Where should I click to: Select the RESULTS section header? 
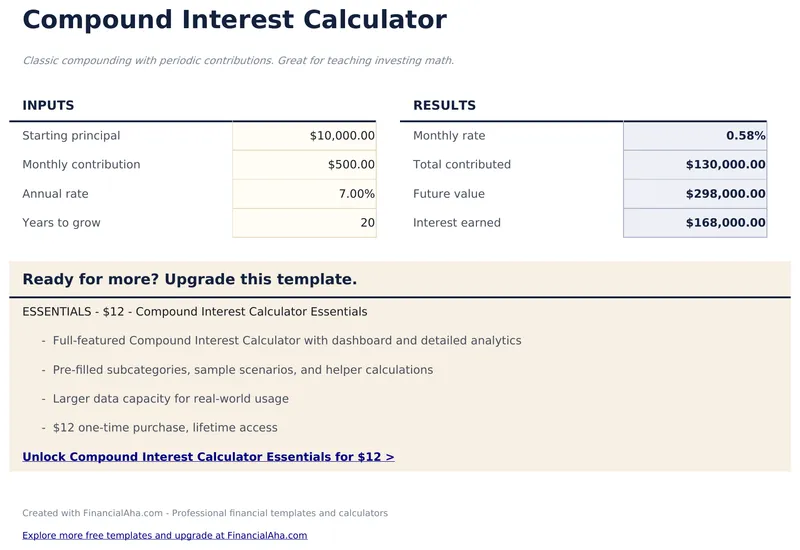pos(444,106)
